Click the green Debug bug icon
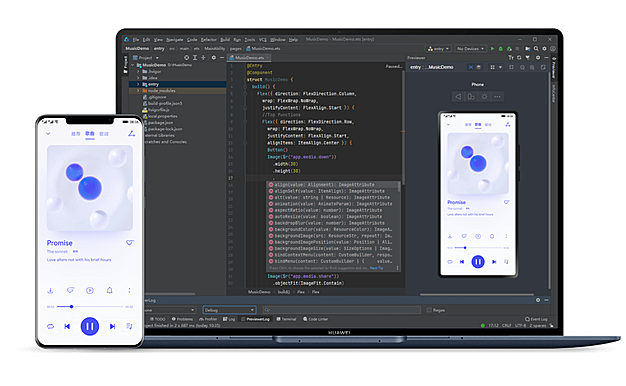Screen dimensions: 626x386 point(501,49)
